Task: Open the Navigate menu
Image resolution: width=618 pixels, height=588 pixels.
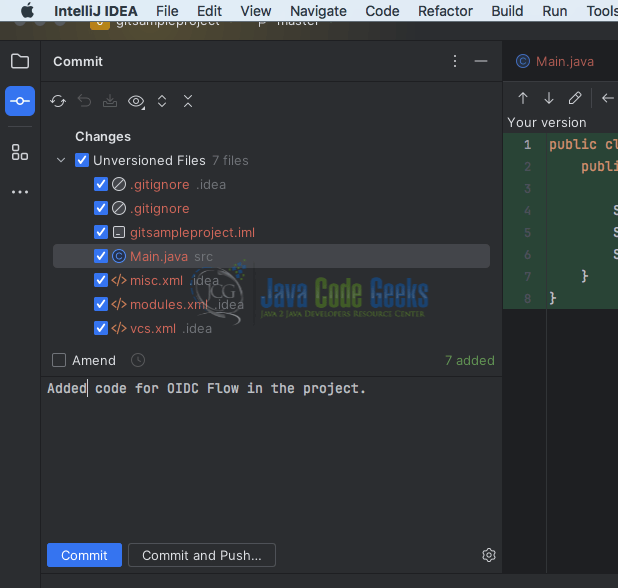Action: pyautogui.click(x=318, y=11)
